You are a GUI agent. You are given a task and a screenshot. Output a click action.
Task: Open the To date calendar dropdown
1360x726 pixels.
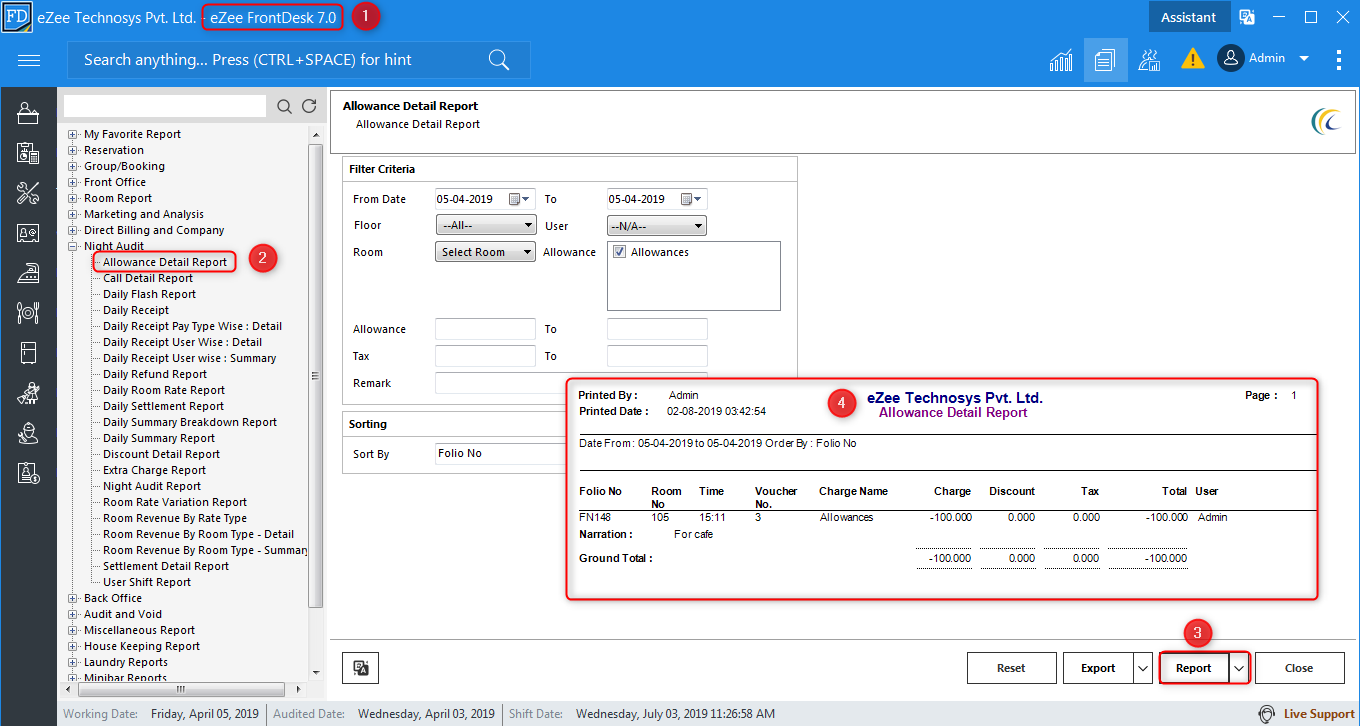693,199
